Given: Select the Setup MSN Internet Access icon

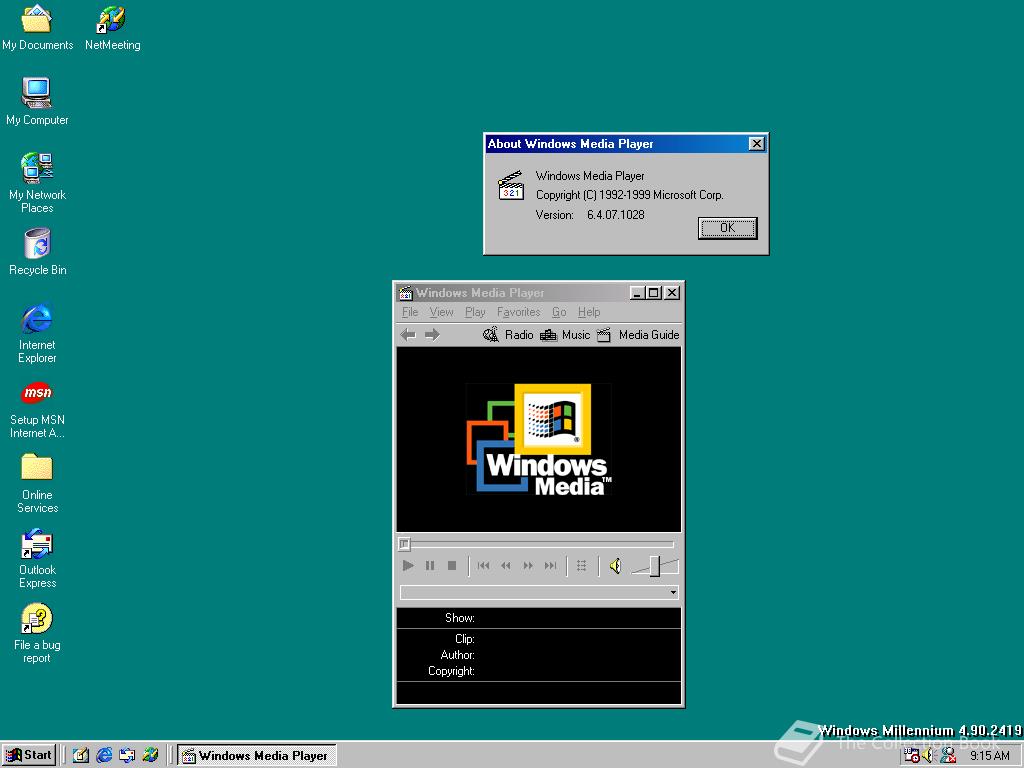Looking at the screenshot, I should point(37,410).
